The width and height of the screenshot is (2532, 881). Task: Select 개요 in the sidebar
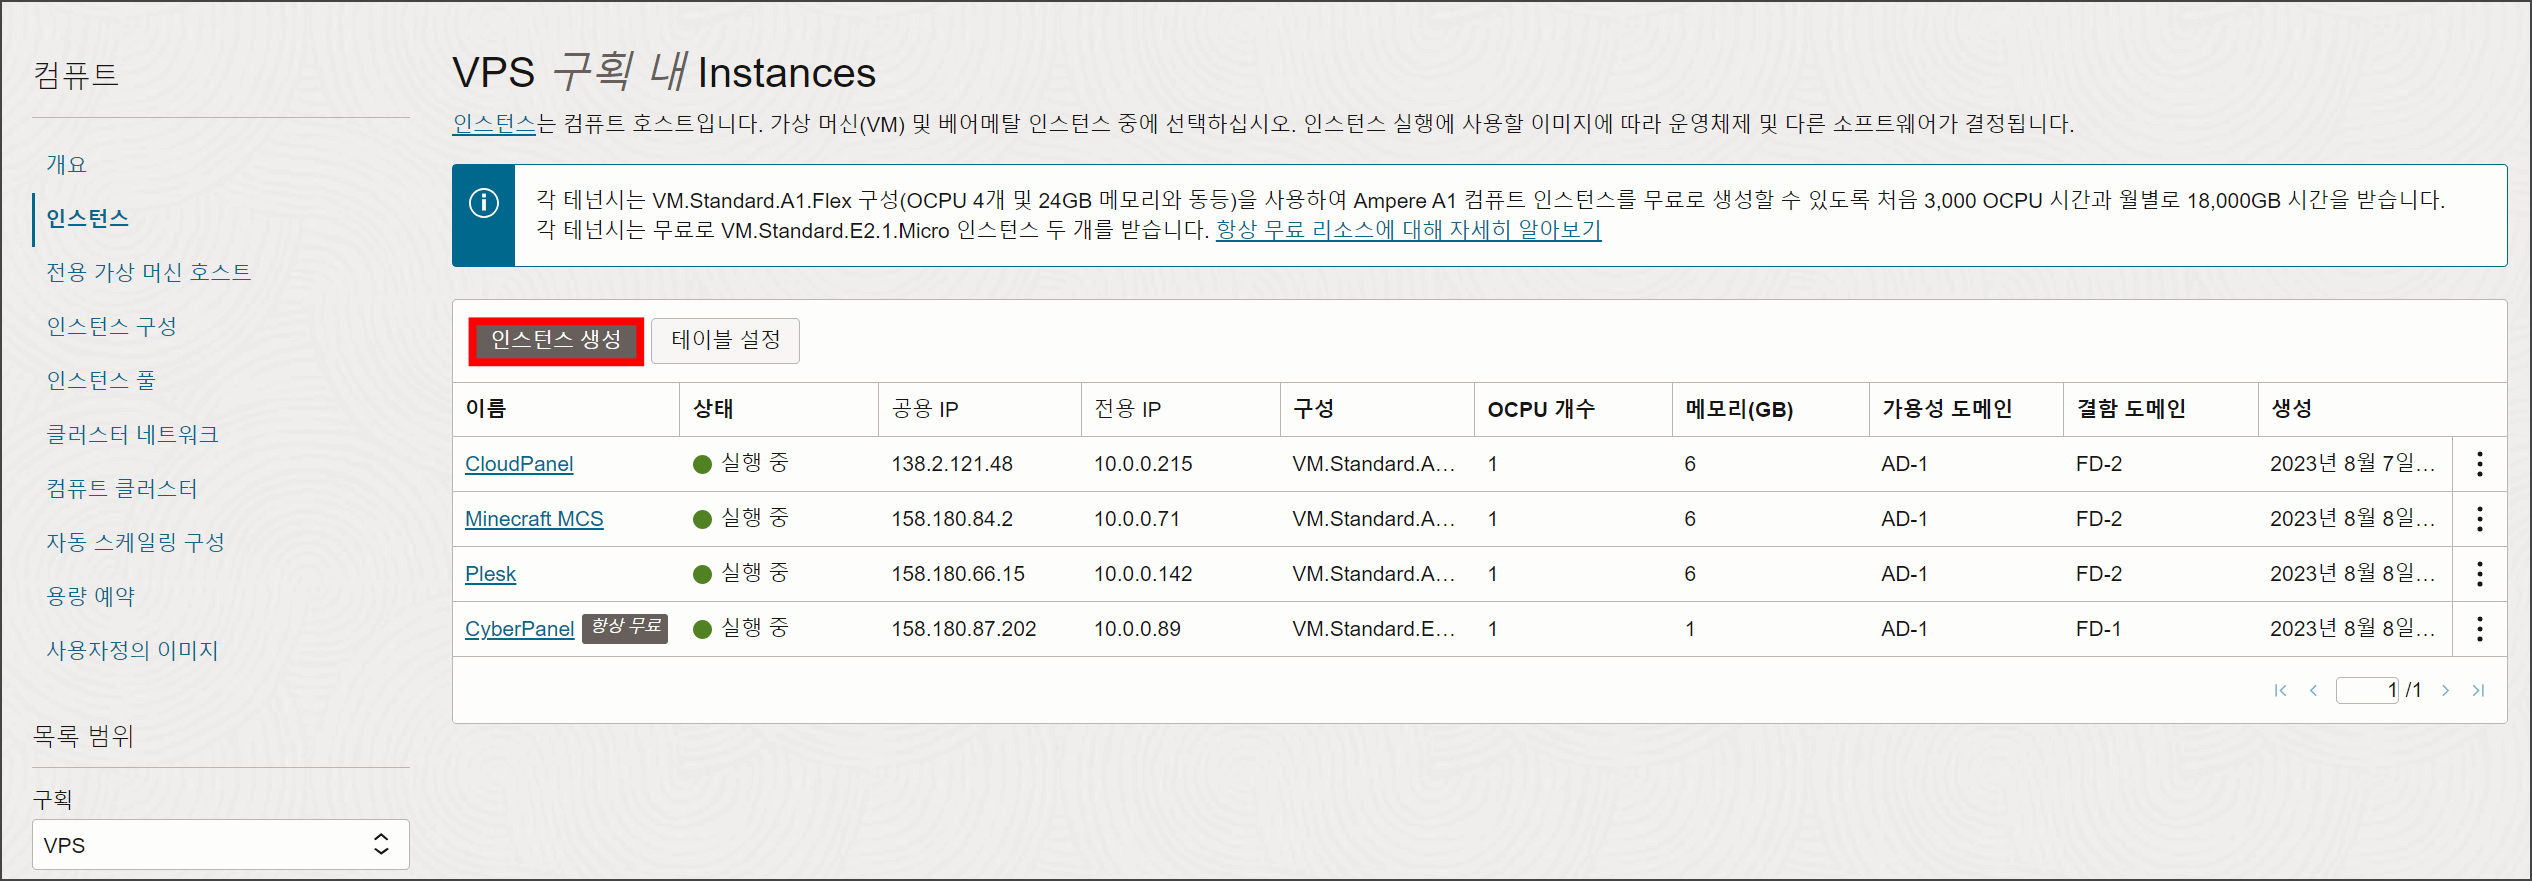[x=67, y=164]
